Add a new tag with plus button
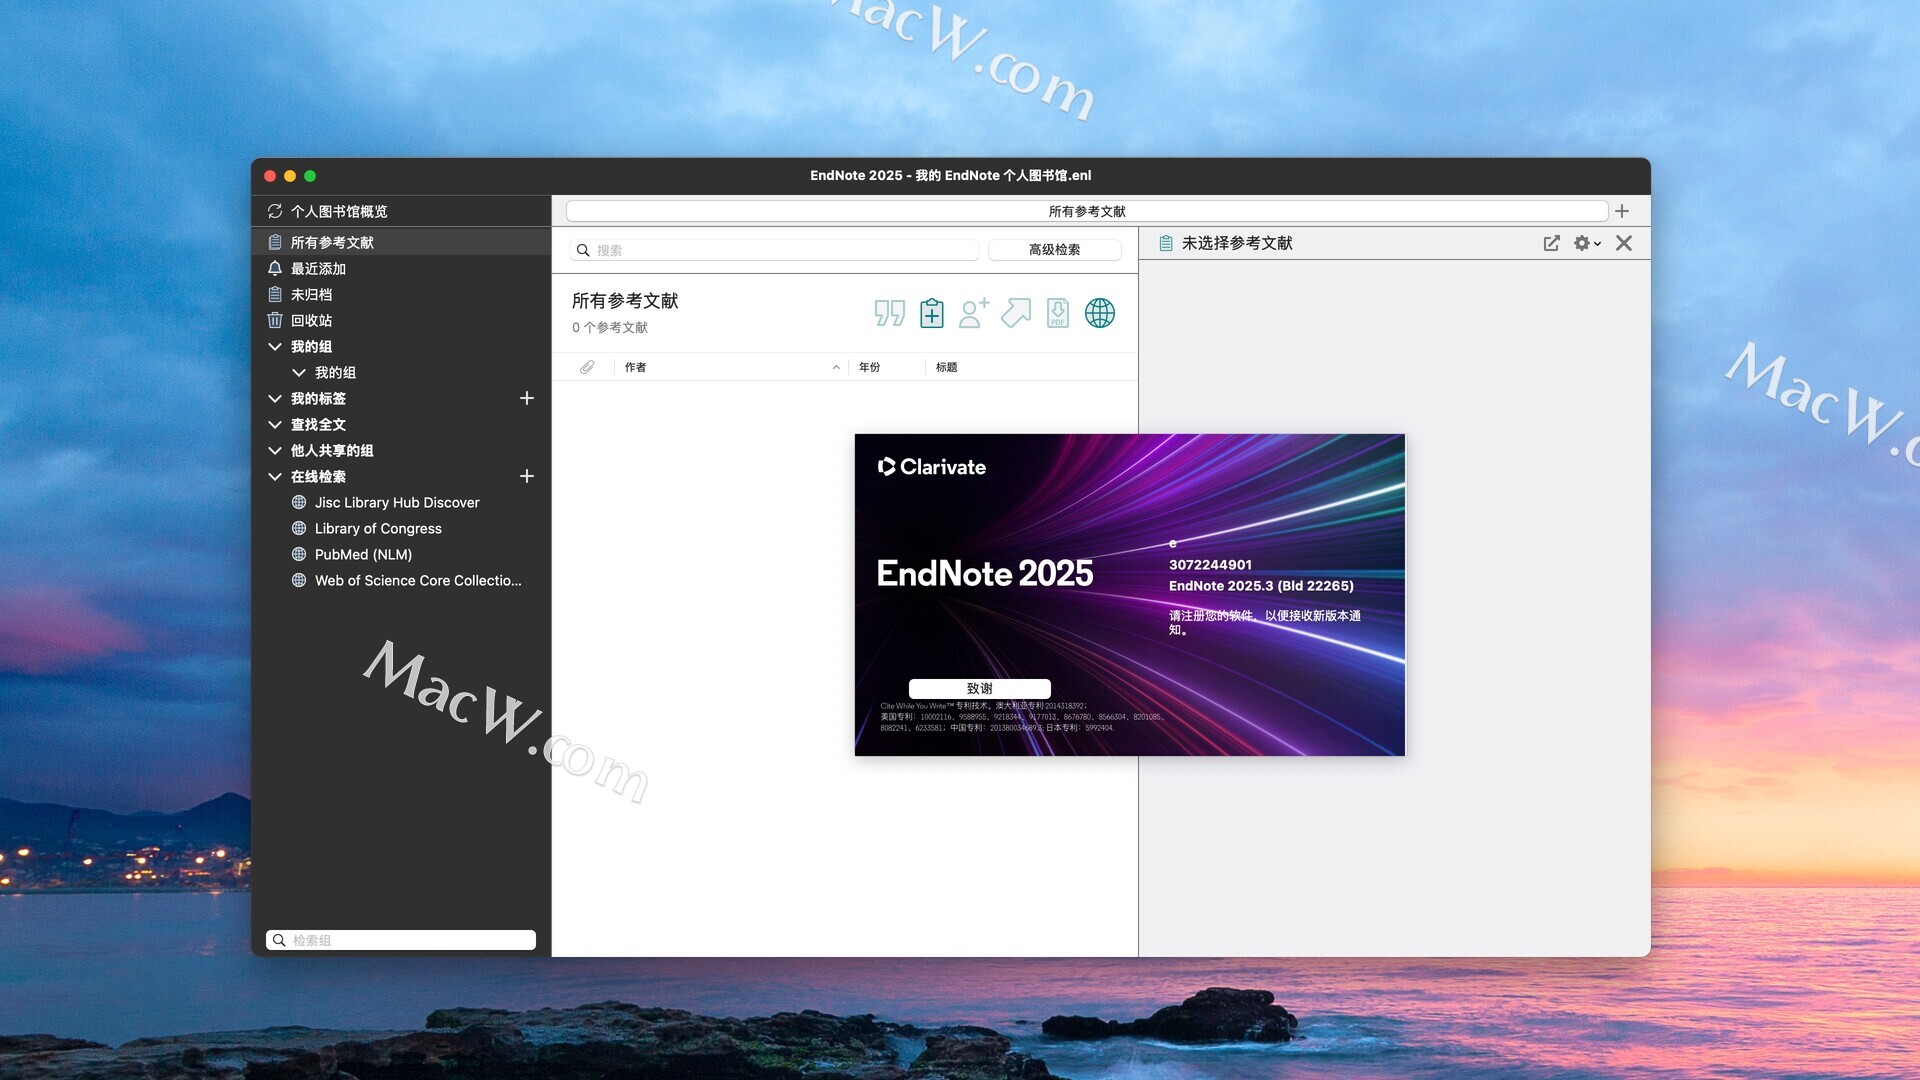The width and height of the screenshot is (1920, 1080). (527, 398)
